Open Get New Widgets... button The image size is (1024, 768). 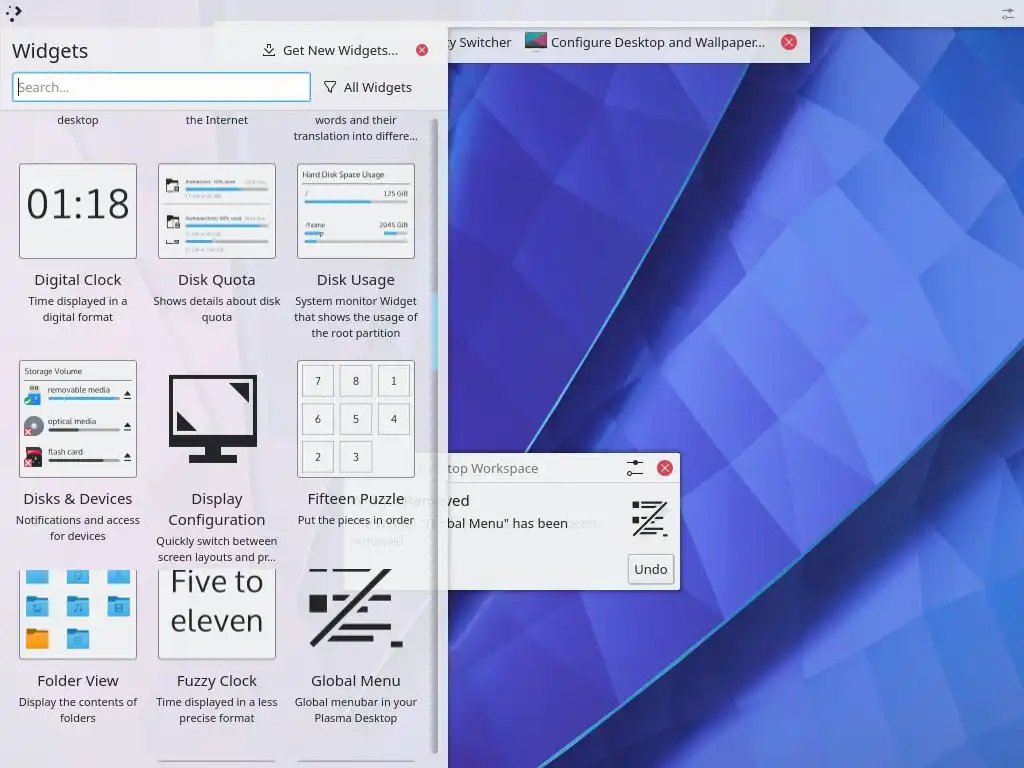tap(330, 50)
